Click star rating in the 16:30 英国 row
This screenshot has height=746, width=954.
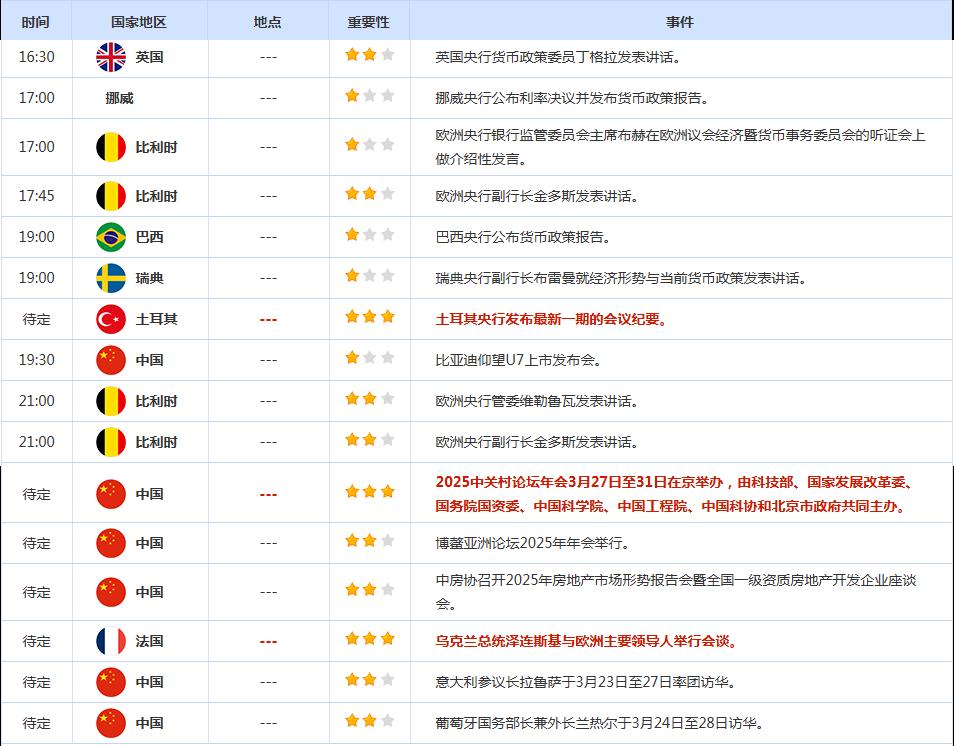pyautogui.click(x=369, y=55)
